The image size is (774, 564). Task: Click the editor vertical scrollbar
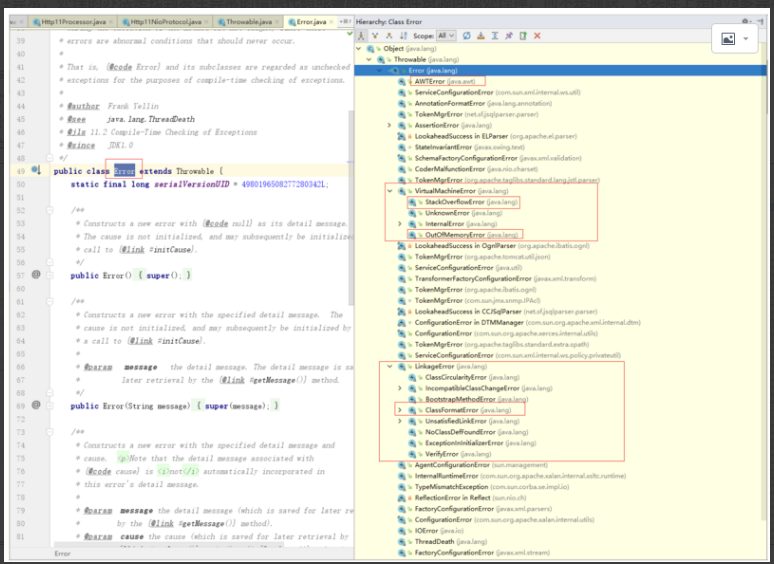coord(351,207)
